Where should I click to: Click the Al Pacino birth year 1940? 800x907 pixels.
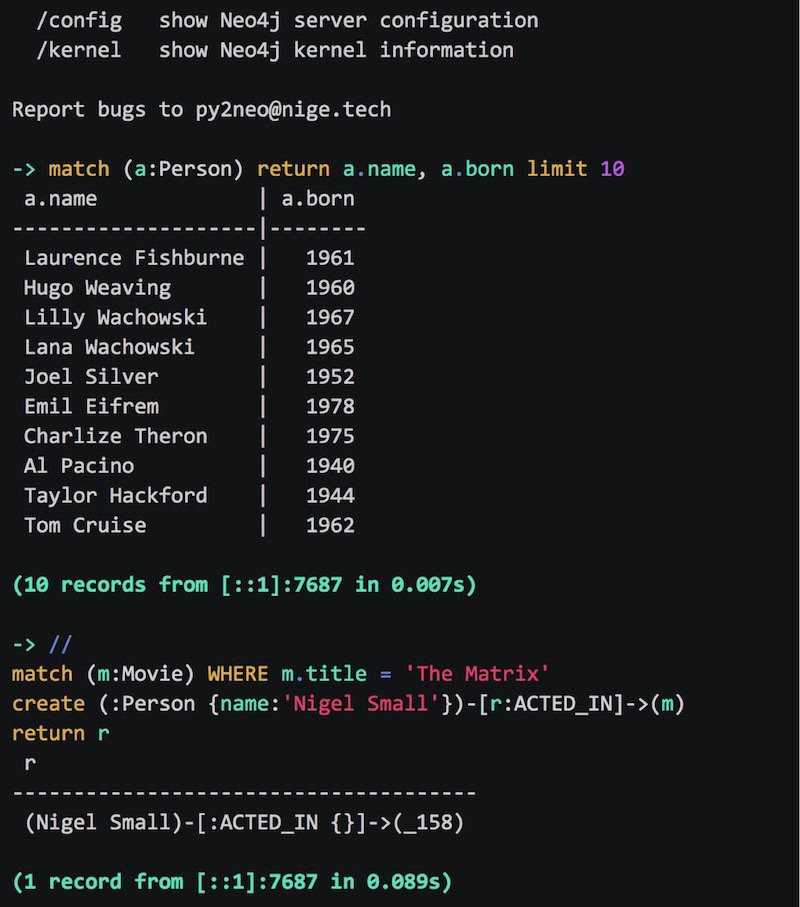(330, 466)
